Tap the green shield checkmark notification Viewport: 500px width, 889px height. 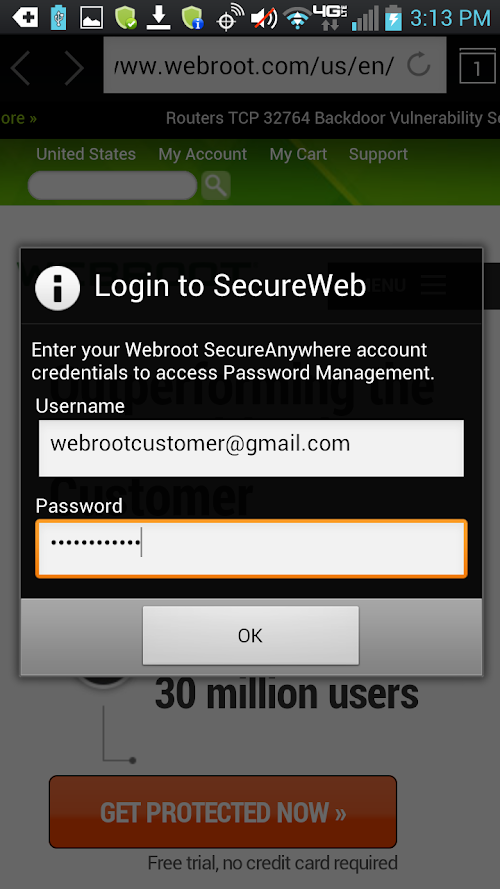pyautogui.click(x=125, y=18)
